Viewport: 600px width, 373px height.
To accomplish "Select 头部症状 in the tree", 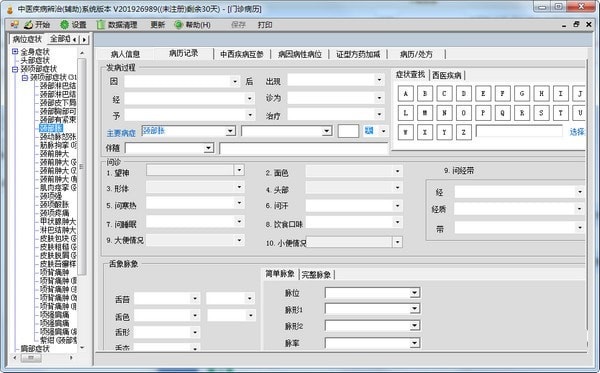I will tap(35, 60).
